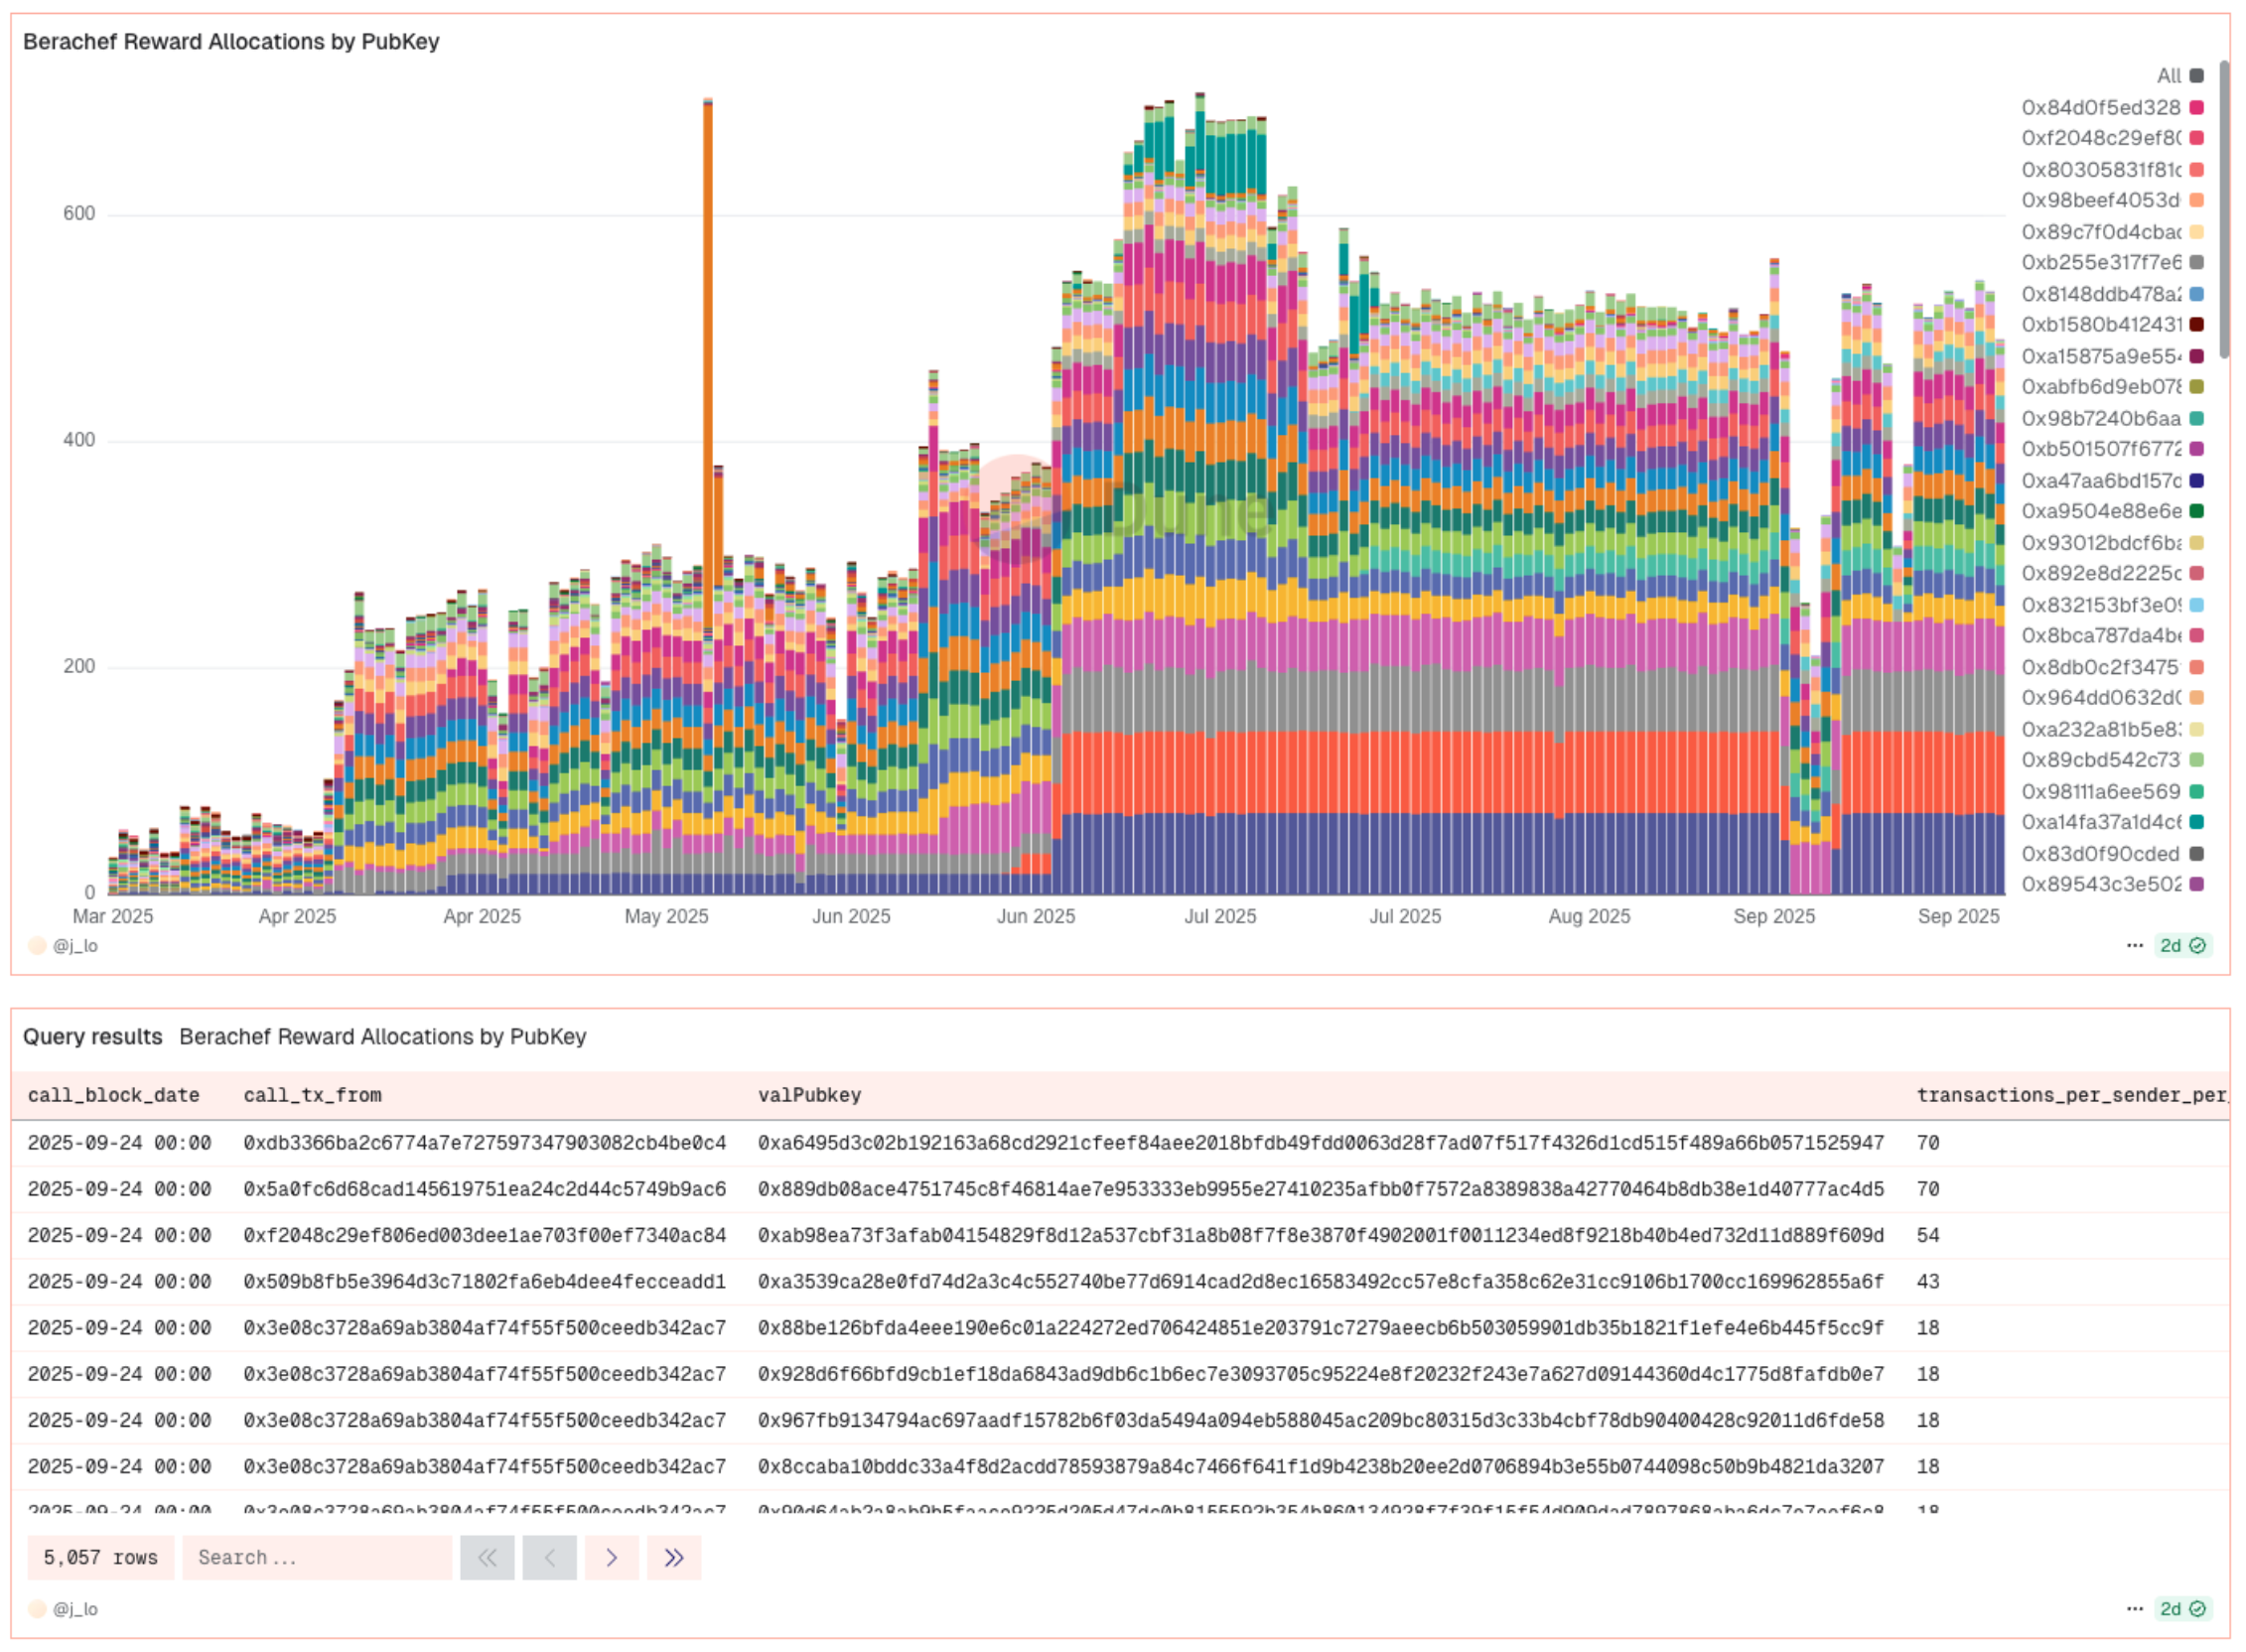
Task: Click the legend's vertical scrollbar
Action: click(x=2223, y=210)
